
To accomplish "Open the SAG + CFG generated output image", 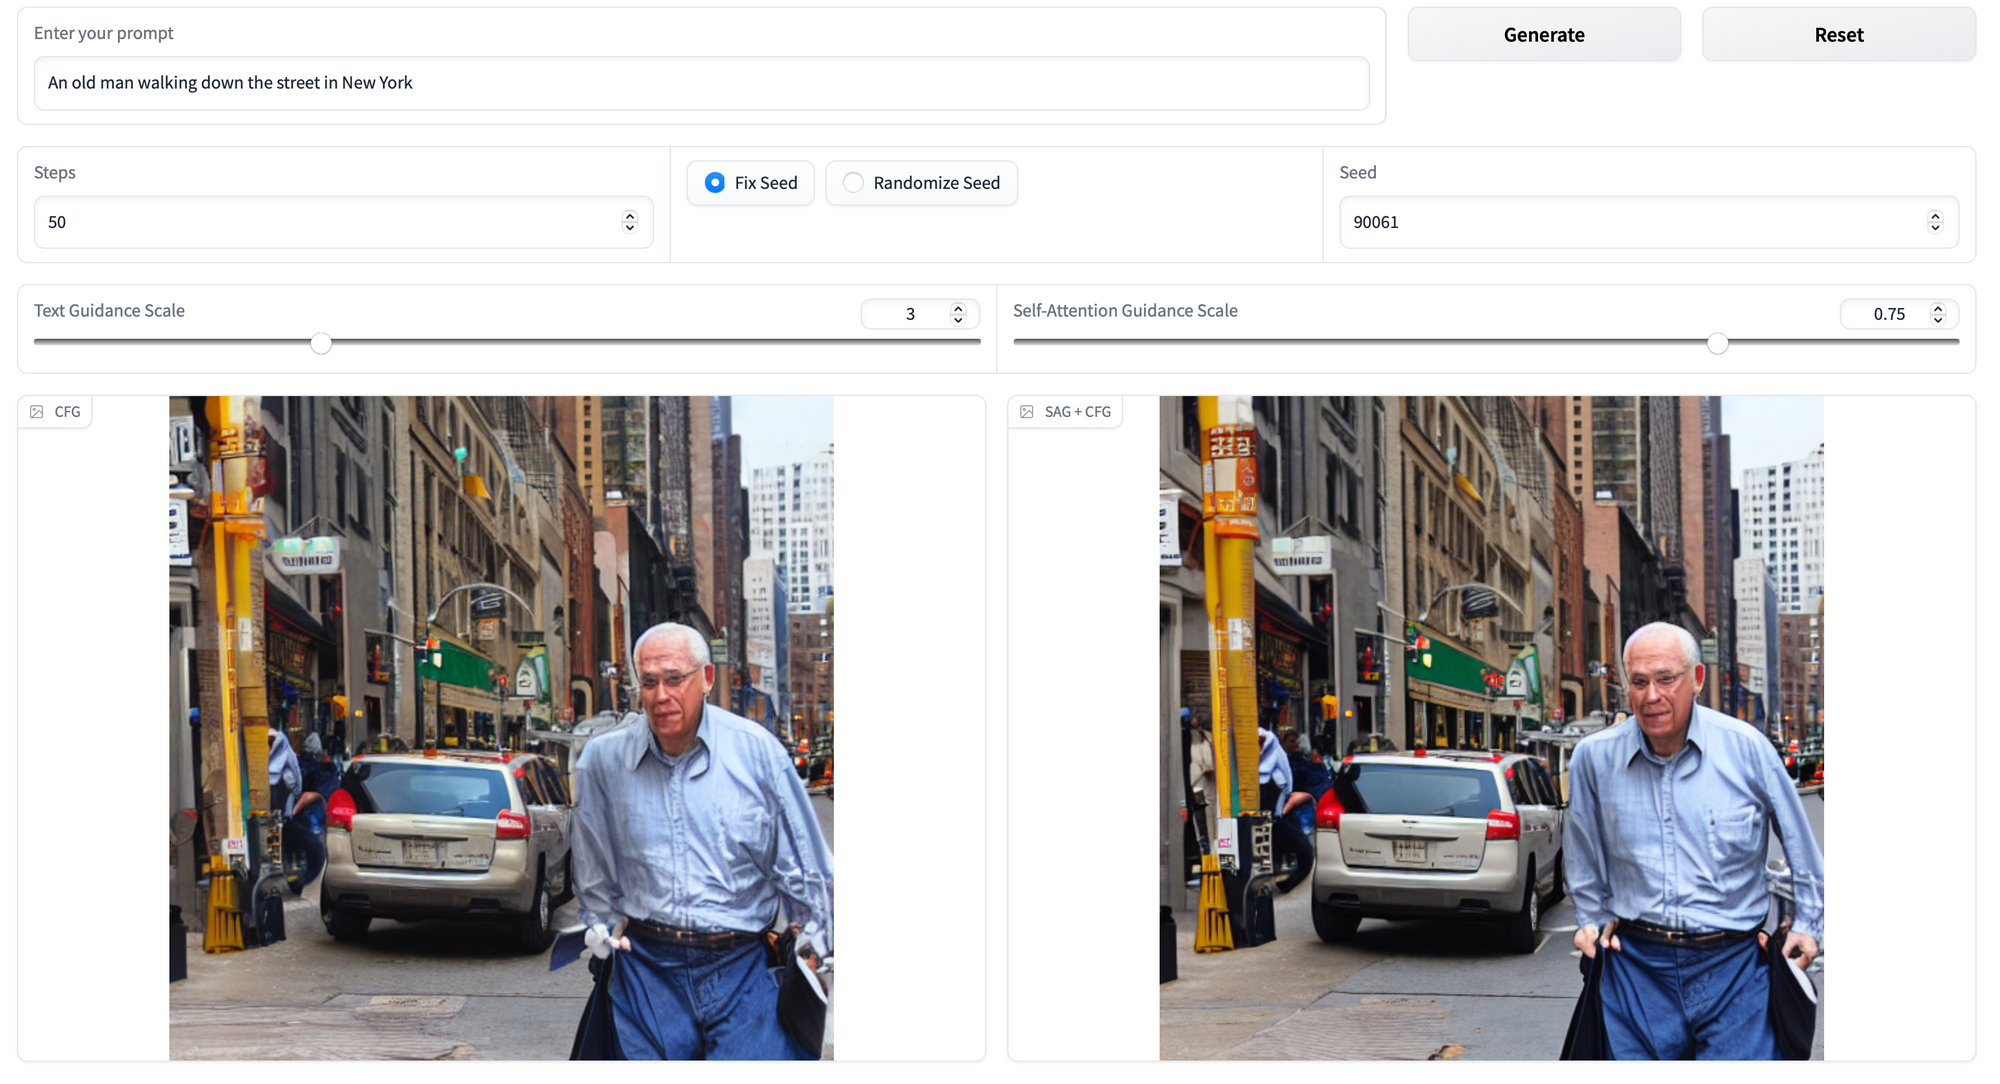I will [x=1491, y=728].
